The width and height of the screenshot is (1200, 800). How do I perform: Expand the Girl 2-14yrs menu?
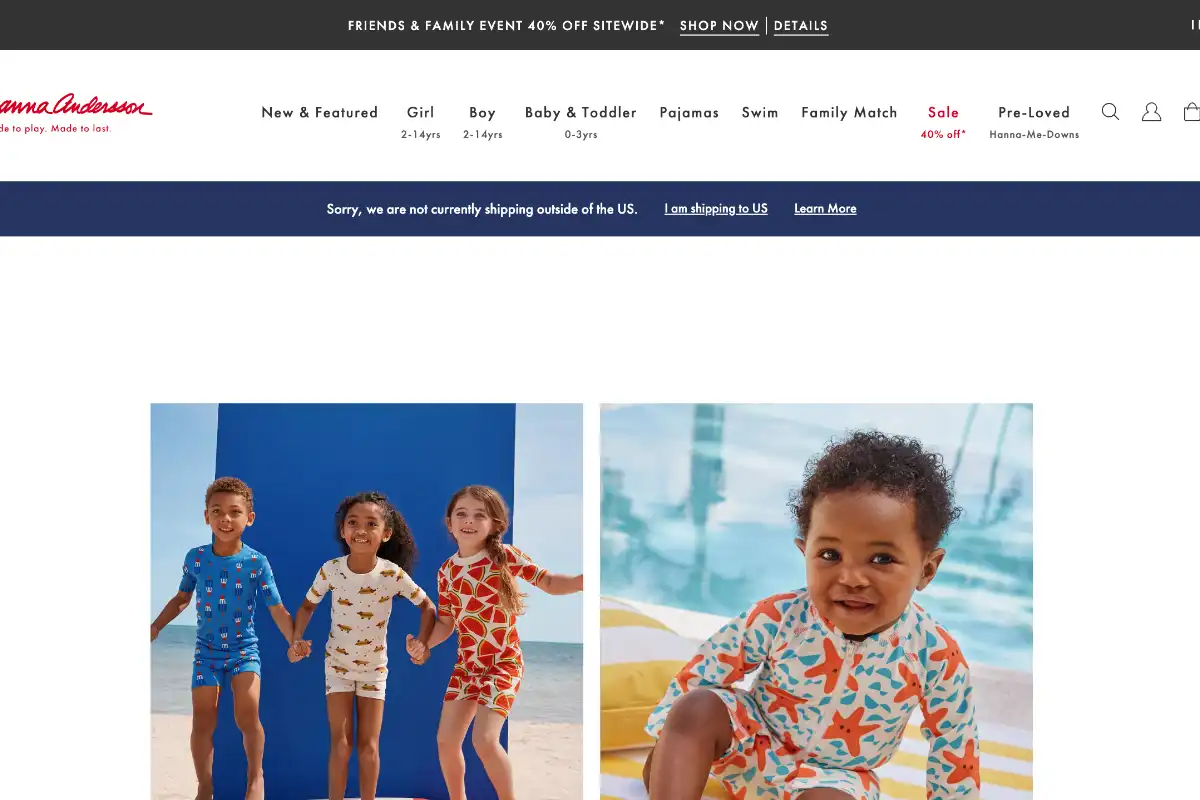[x=421, y=121]
